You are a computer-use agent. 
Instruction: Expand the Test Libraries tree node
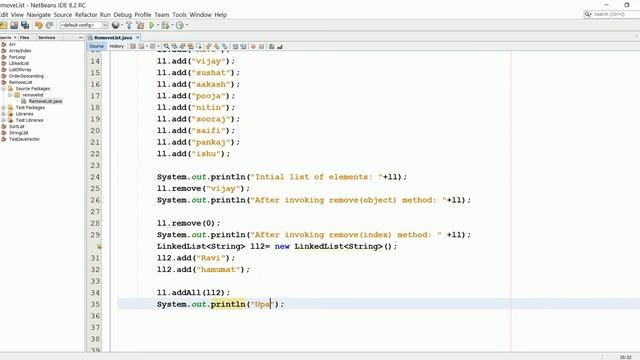[4, 120]
